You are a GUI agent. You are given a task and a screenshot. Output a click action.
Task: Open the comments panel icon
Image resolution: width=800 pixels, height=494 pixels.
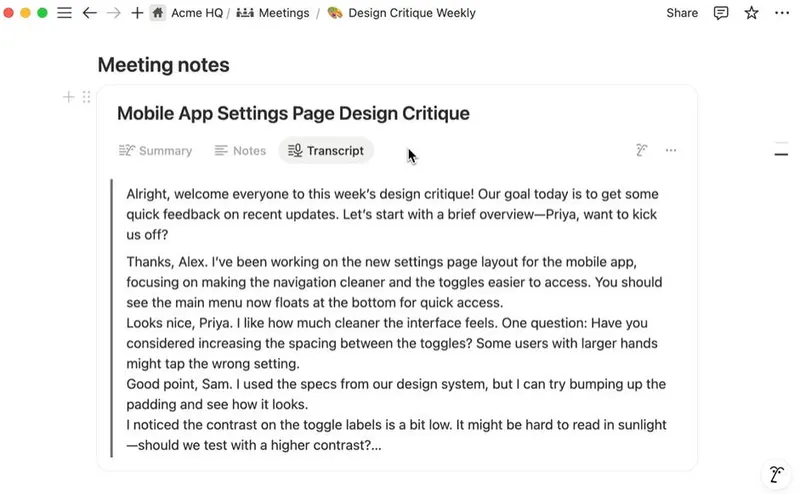[x=721, y=13]
